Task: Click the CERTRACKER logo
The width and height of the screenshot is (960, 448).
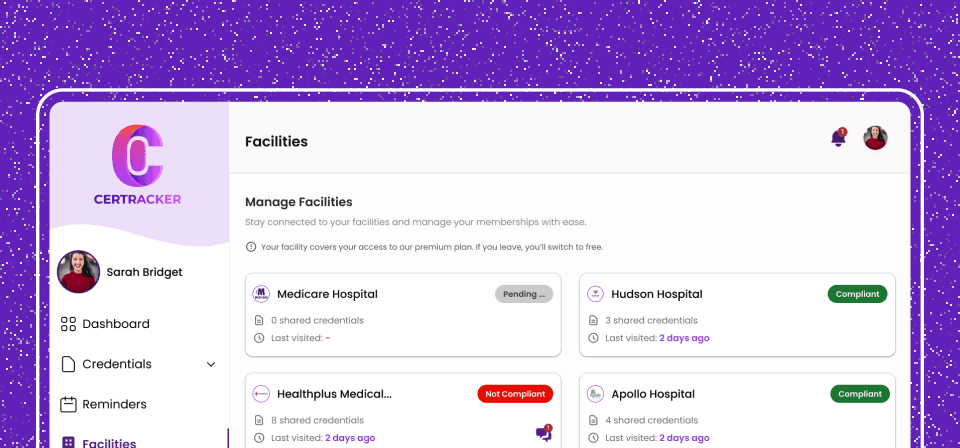Action: coord(139,164)
